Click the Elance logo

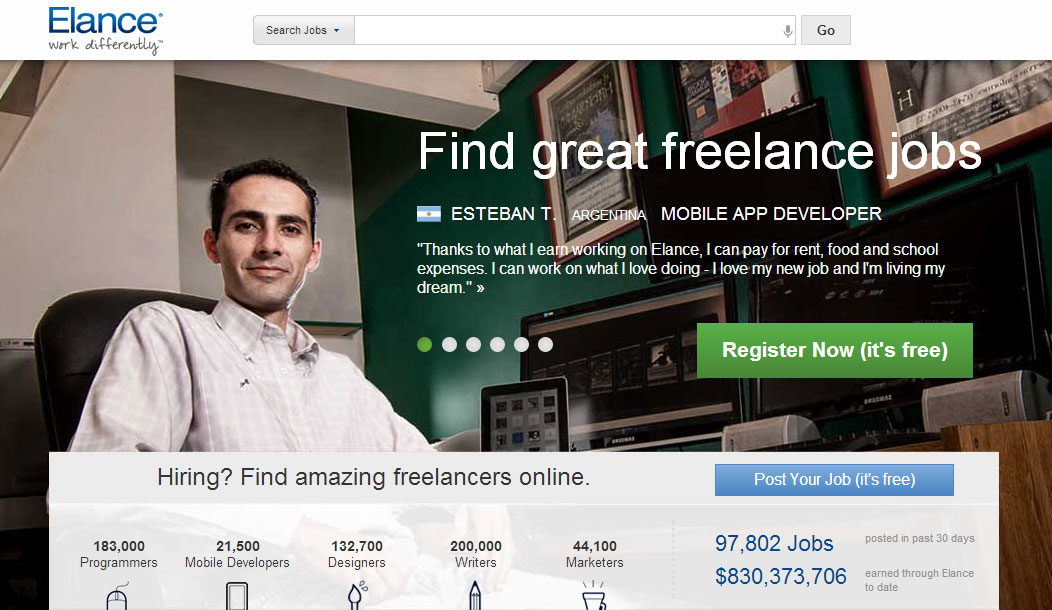(x=105, y=30)
